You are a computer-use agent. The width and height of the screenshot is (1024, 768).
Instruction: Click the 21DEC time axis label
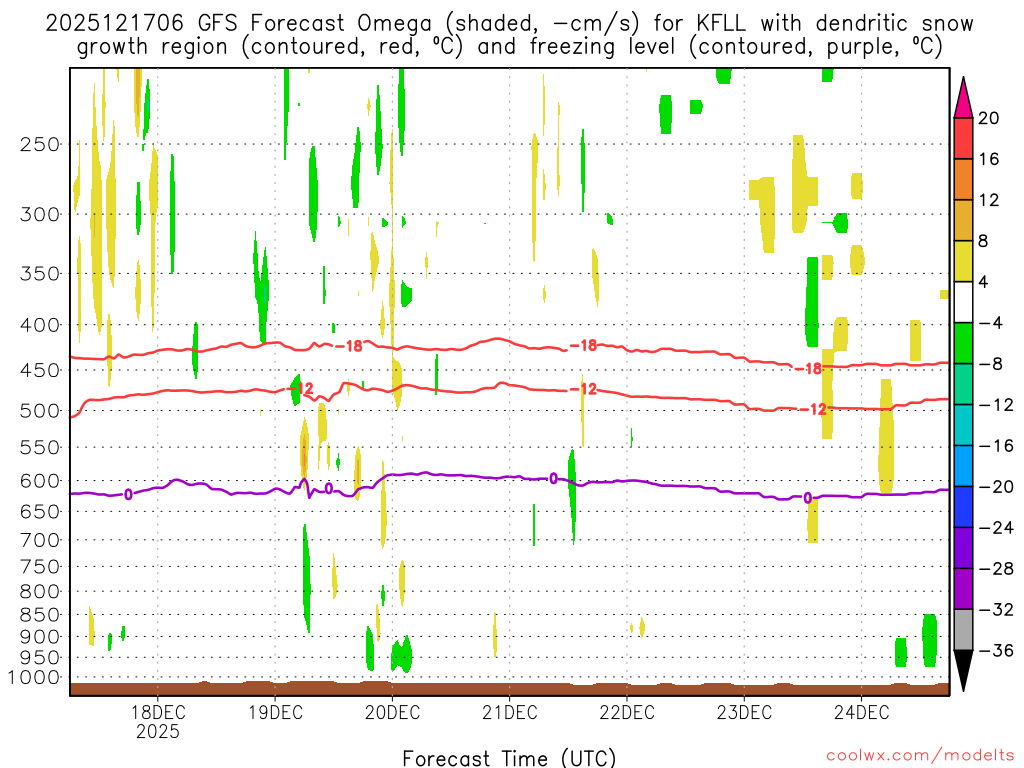(509, 712)
